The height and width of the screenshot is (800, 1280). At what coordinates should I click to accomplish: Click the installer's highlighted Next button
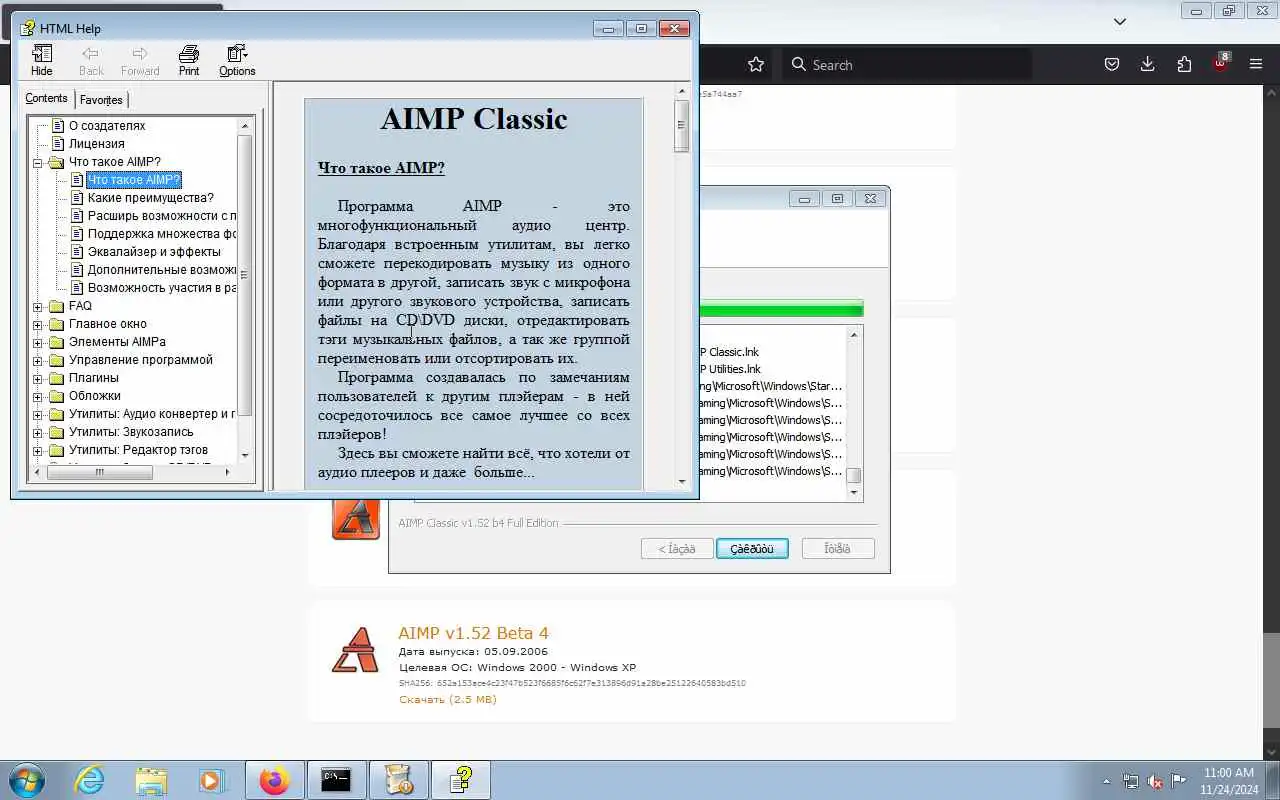(x=752, y=548)
